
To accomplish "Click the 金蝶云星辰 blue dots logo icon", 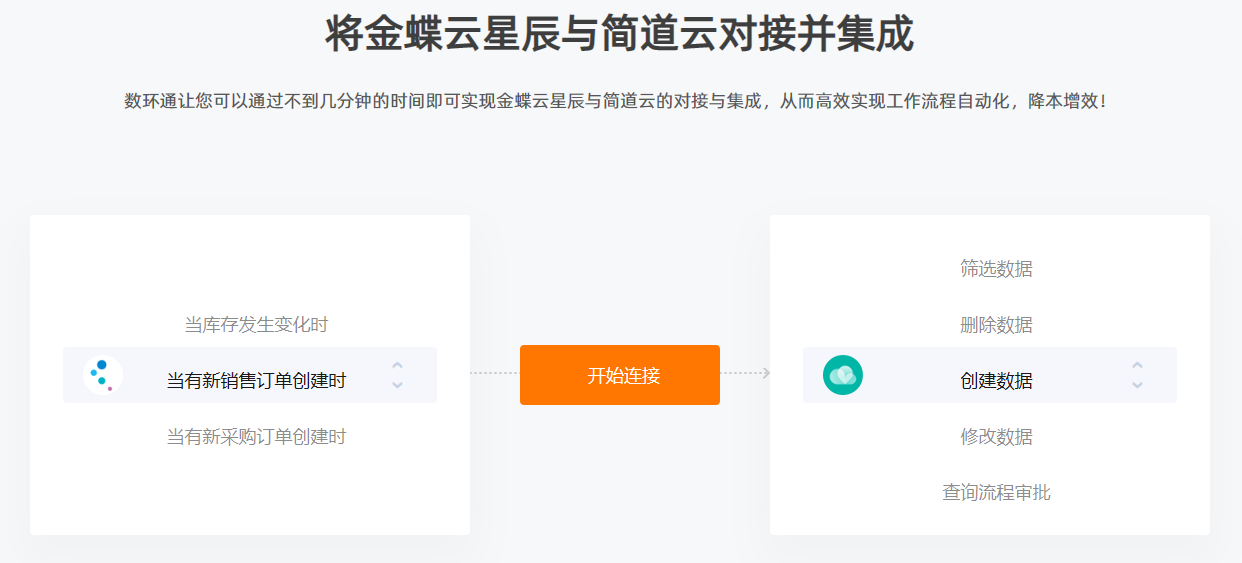I will (x=102, y=375).
